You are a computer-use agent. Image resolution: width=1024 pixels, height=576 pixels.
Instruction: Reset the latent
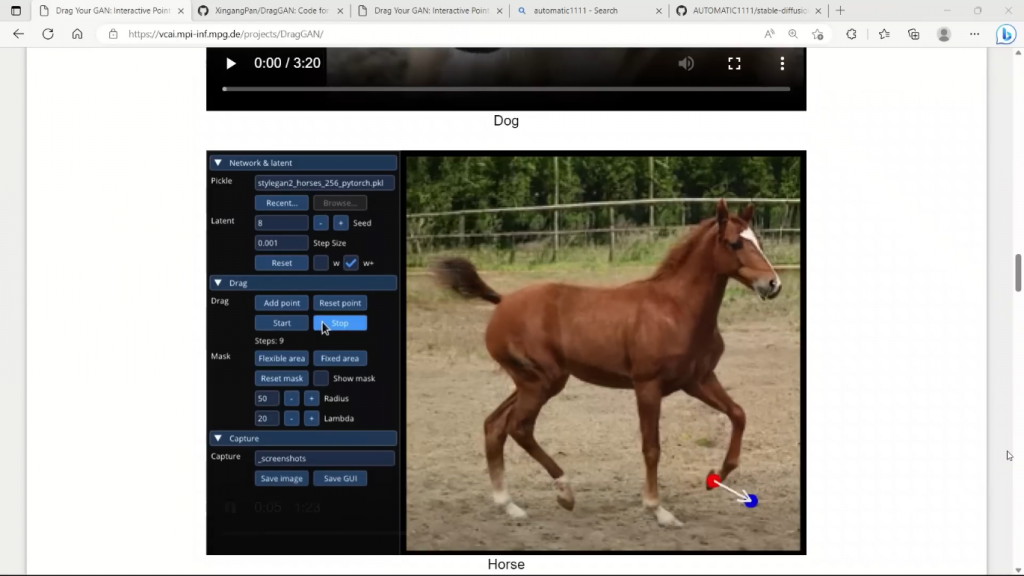tap(281, 263)
